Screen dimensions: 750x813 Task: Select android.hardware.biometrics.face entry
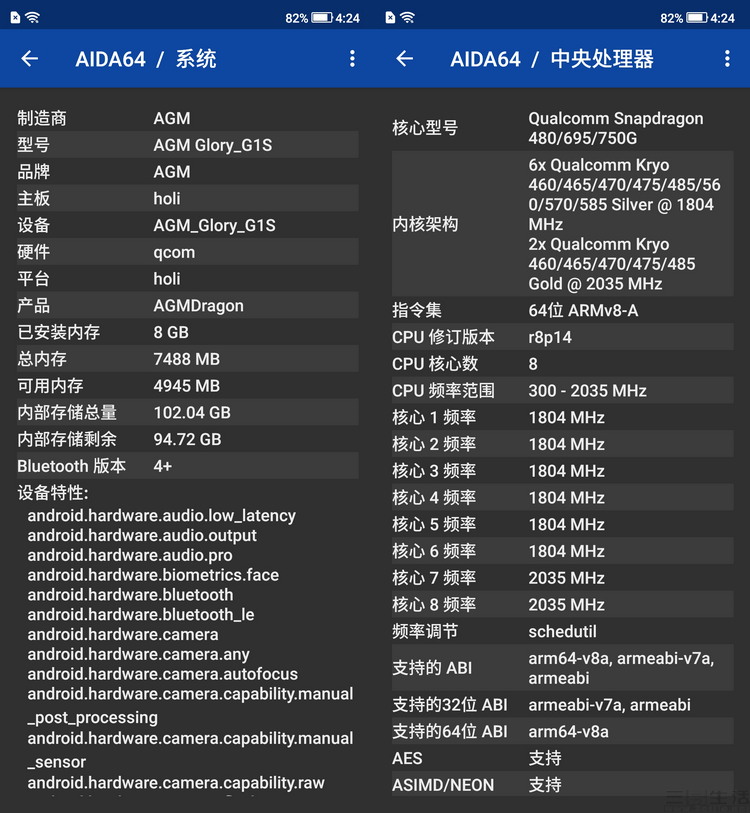coord(153,575)
